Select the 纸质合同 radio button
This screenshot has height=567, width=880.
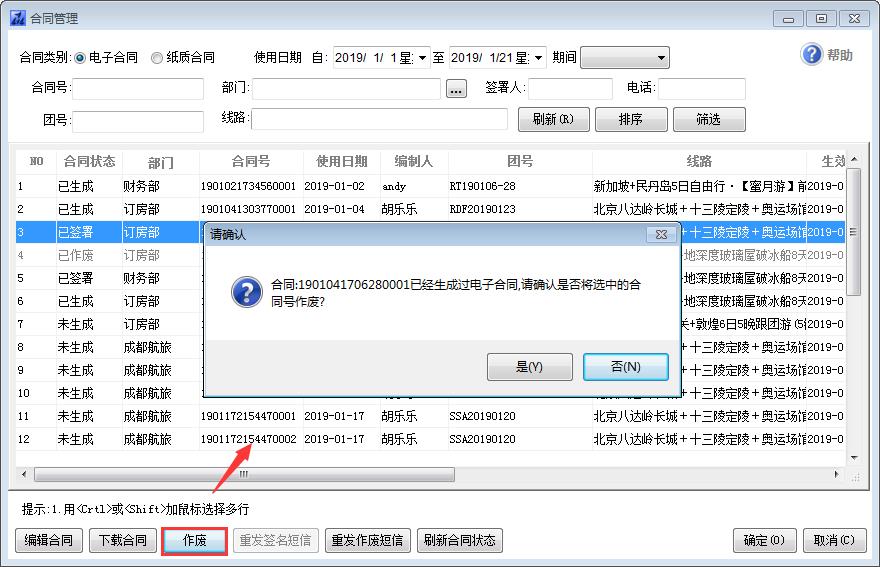click(157, 58)
